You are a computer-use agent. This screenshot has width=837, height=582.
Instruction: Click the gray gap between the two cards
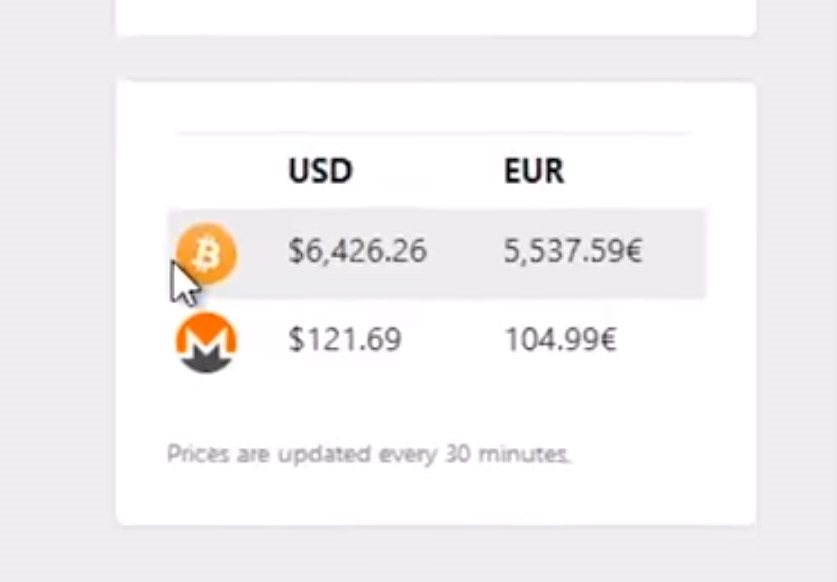pyautogui.click(x=435, y=59)
